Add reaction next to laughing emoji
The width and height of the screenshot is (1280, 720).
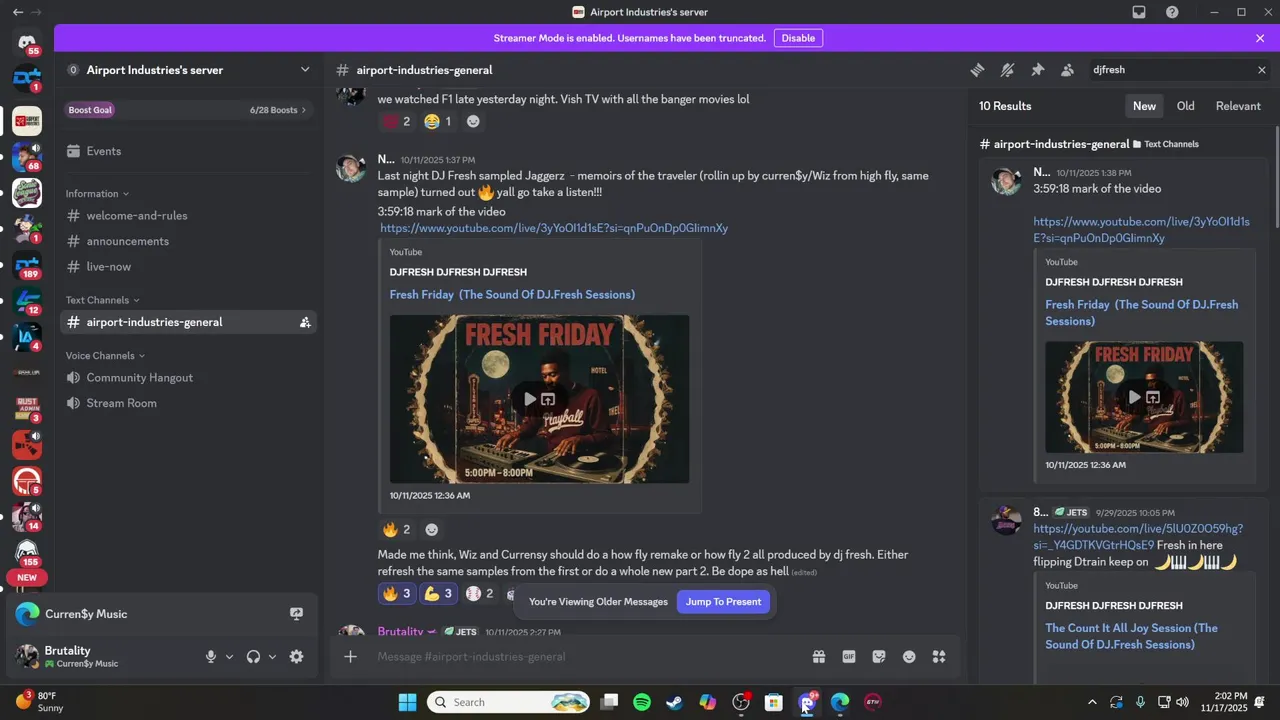click(x=473, y=121)
